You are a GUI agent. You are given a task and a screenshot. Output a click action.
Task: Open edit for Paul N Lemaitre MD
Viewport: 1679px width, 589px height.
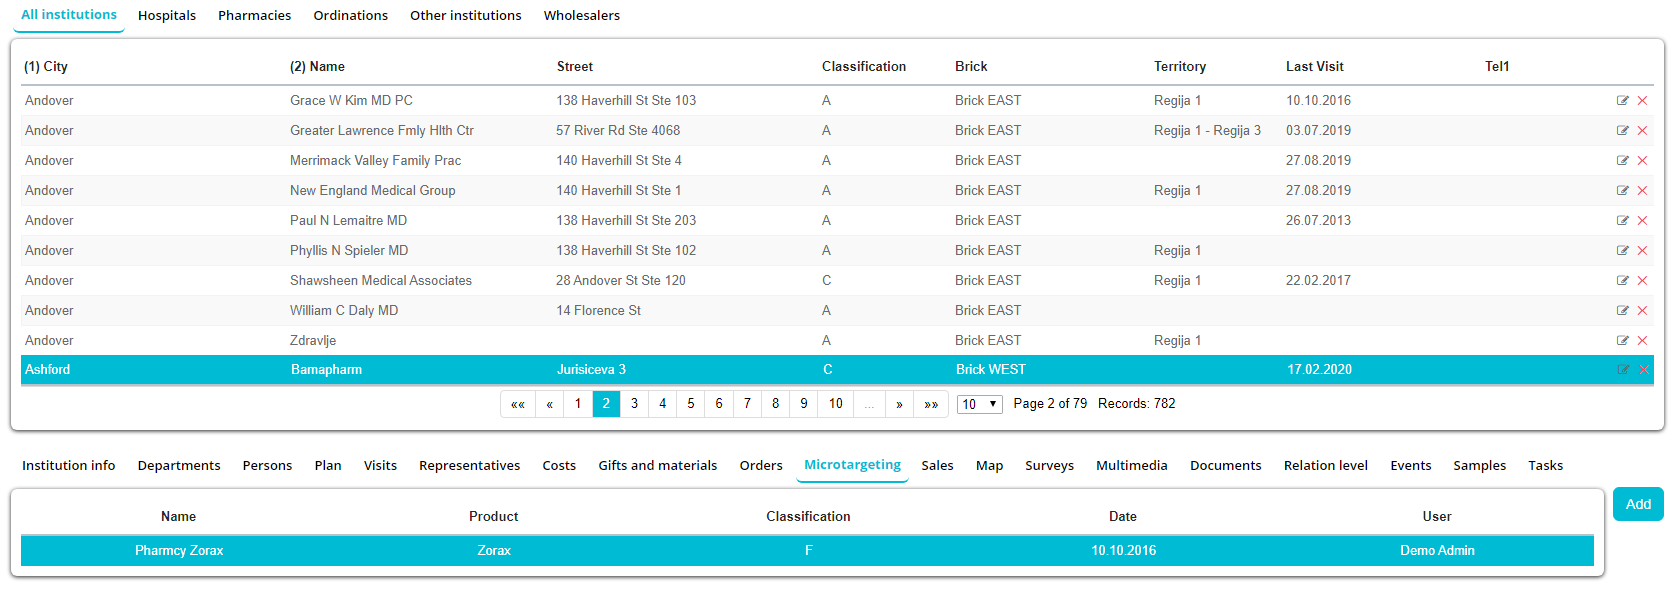[1622, 221]
